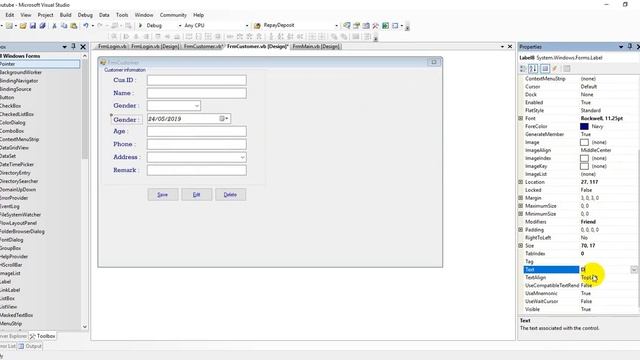
Task: Switch to the Output bottom tab
Action: [x=30, y=346]
